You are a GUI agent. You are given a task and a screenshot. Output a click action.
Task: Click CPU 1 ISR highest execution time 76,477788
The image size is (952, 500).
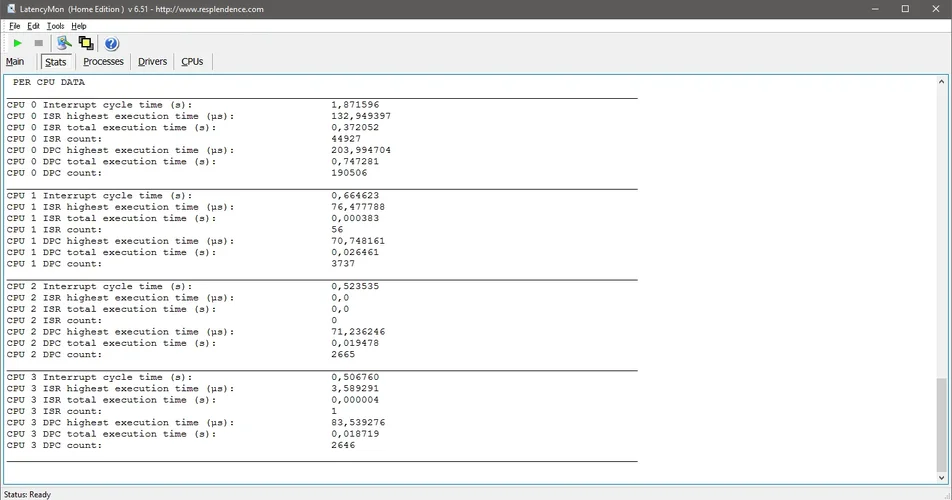coord(358,207)
